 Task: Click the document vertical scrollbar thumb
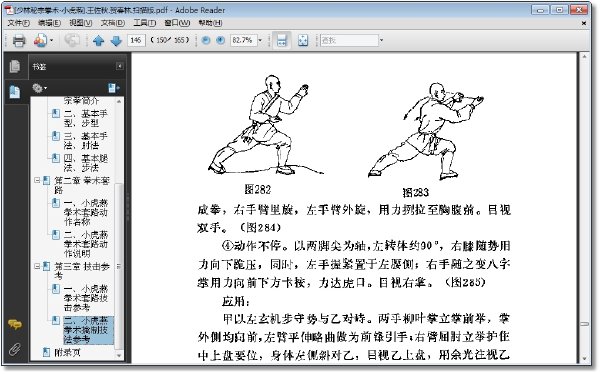tap(584, 324)
